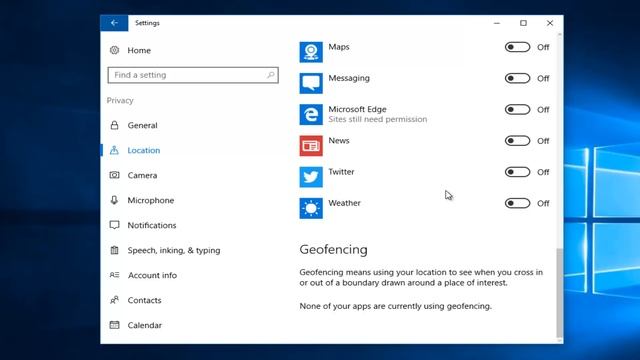Click the Privacy section label

(x=120, y=100)
